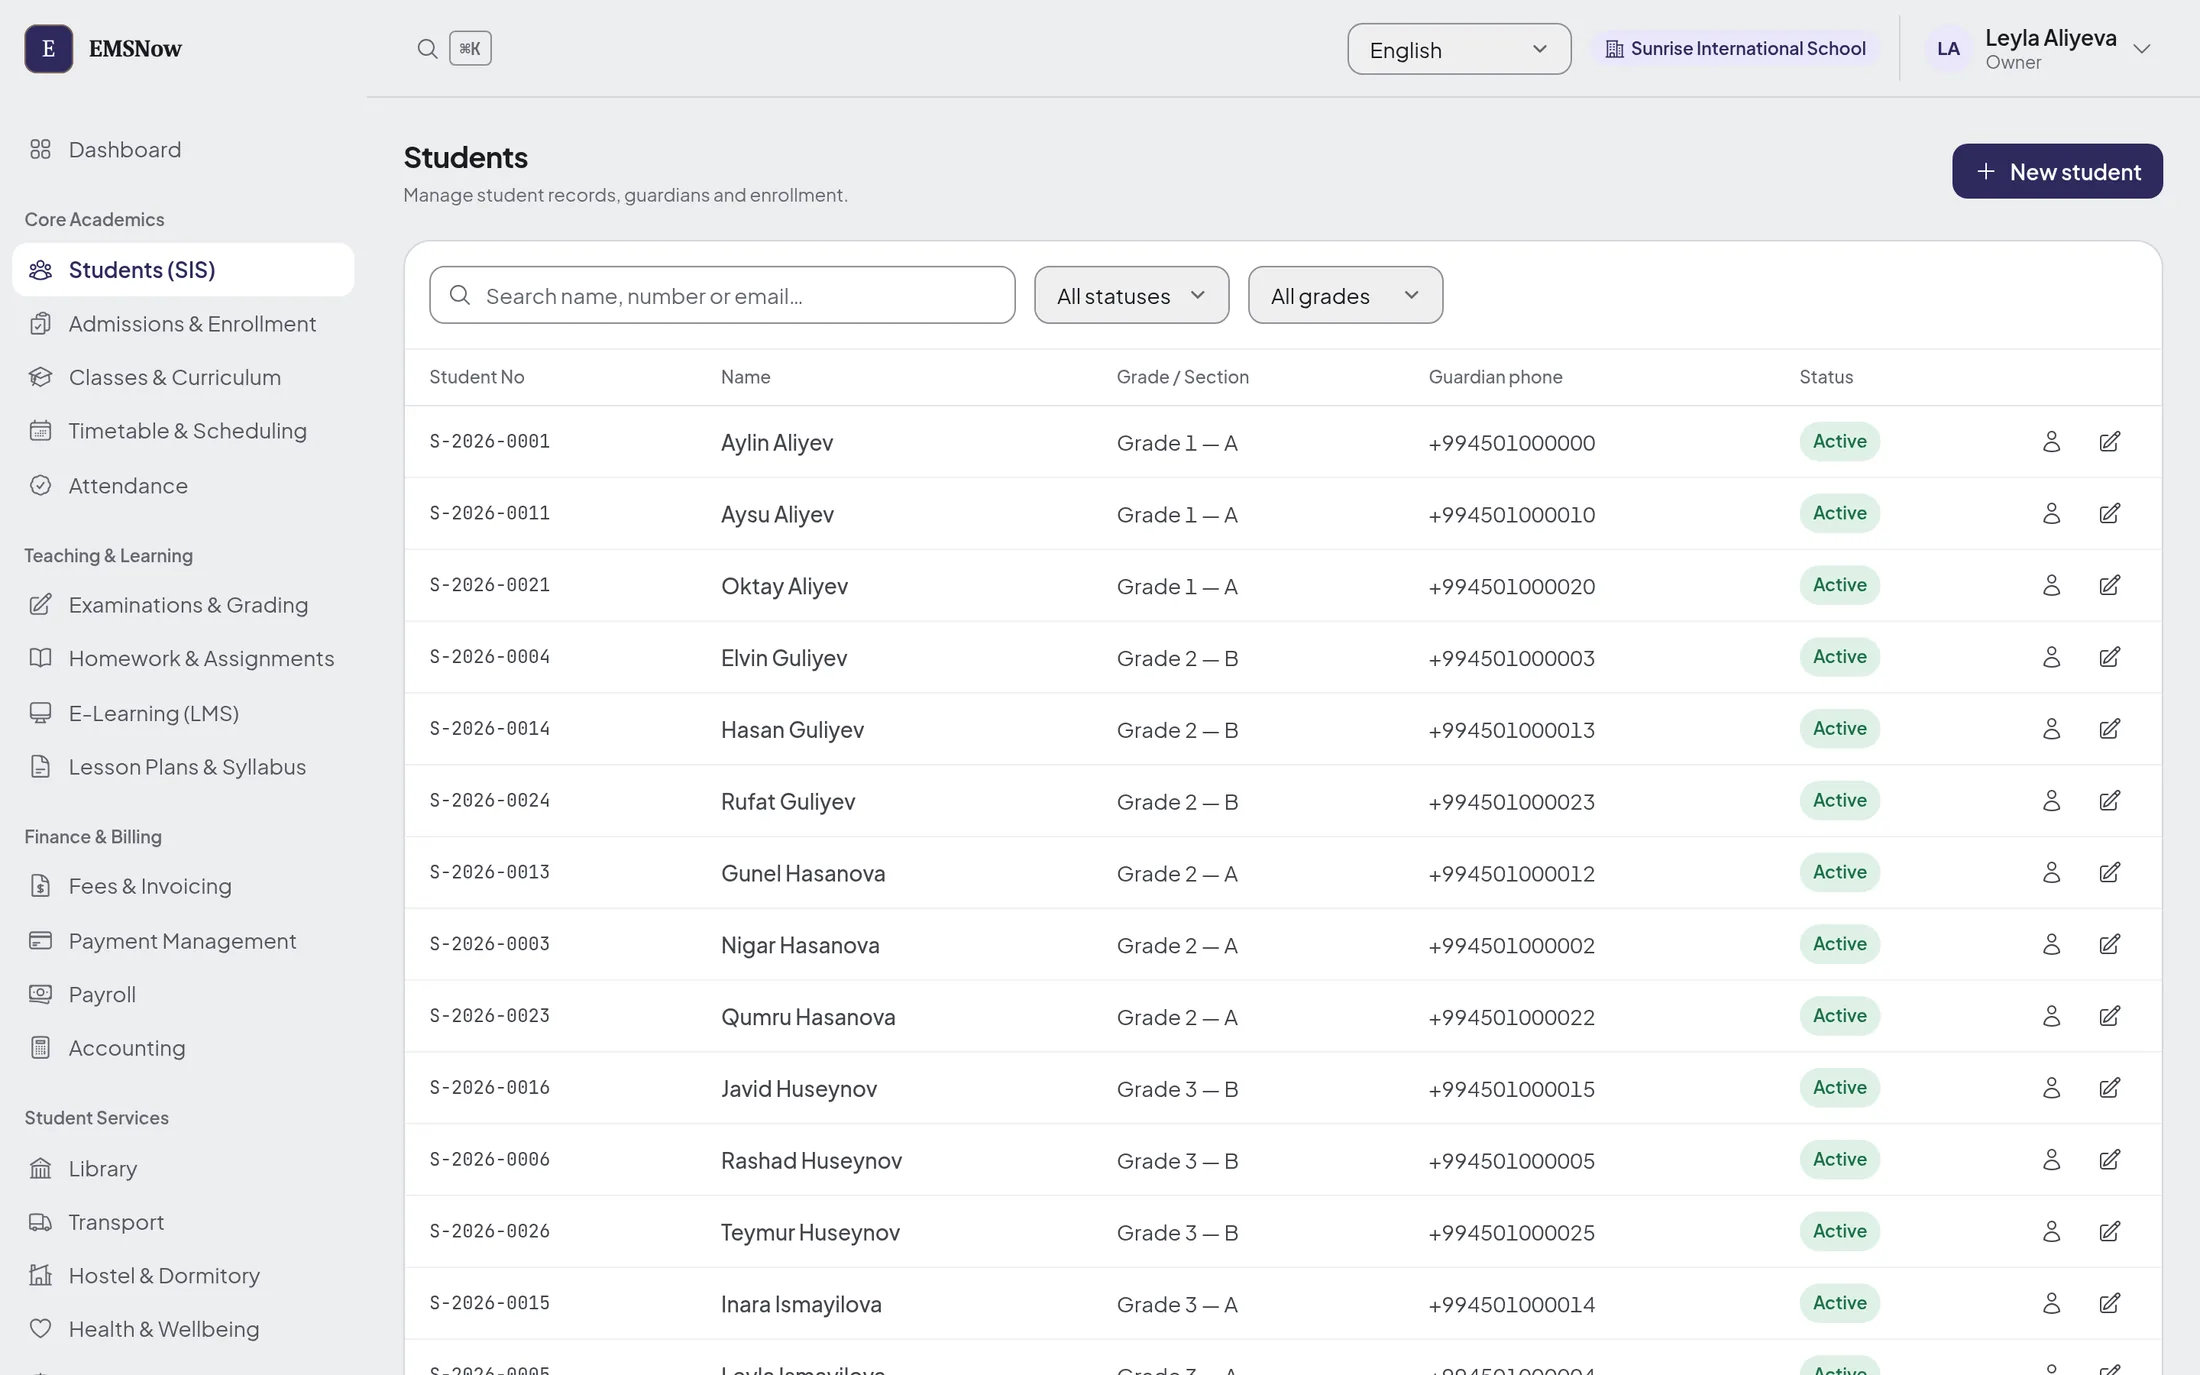The height and width of the screenshot is (1375, 2200).
Task: Click the Grade / Section column header
Action: (x=1182, y=377)
